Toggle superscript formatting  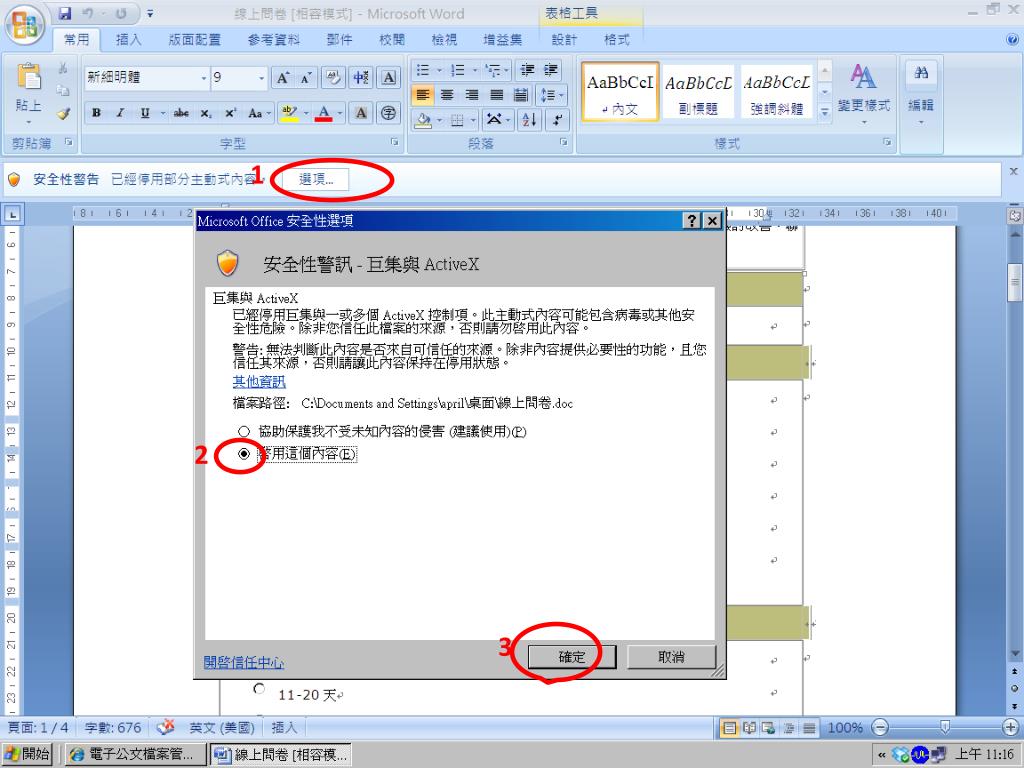click(x=230, y=113)
